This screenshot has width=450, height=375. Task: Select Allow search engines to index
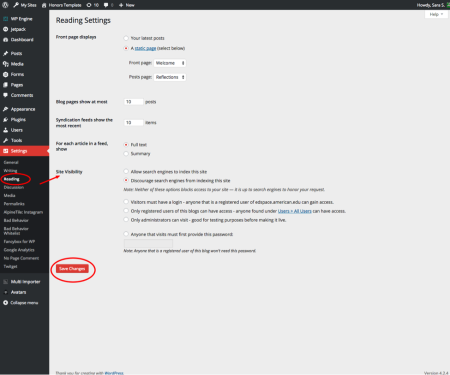(x=126, y=171)
